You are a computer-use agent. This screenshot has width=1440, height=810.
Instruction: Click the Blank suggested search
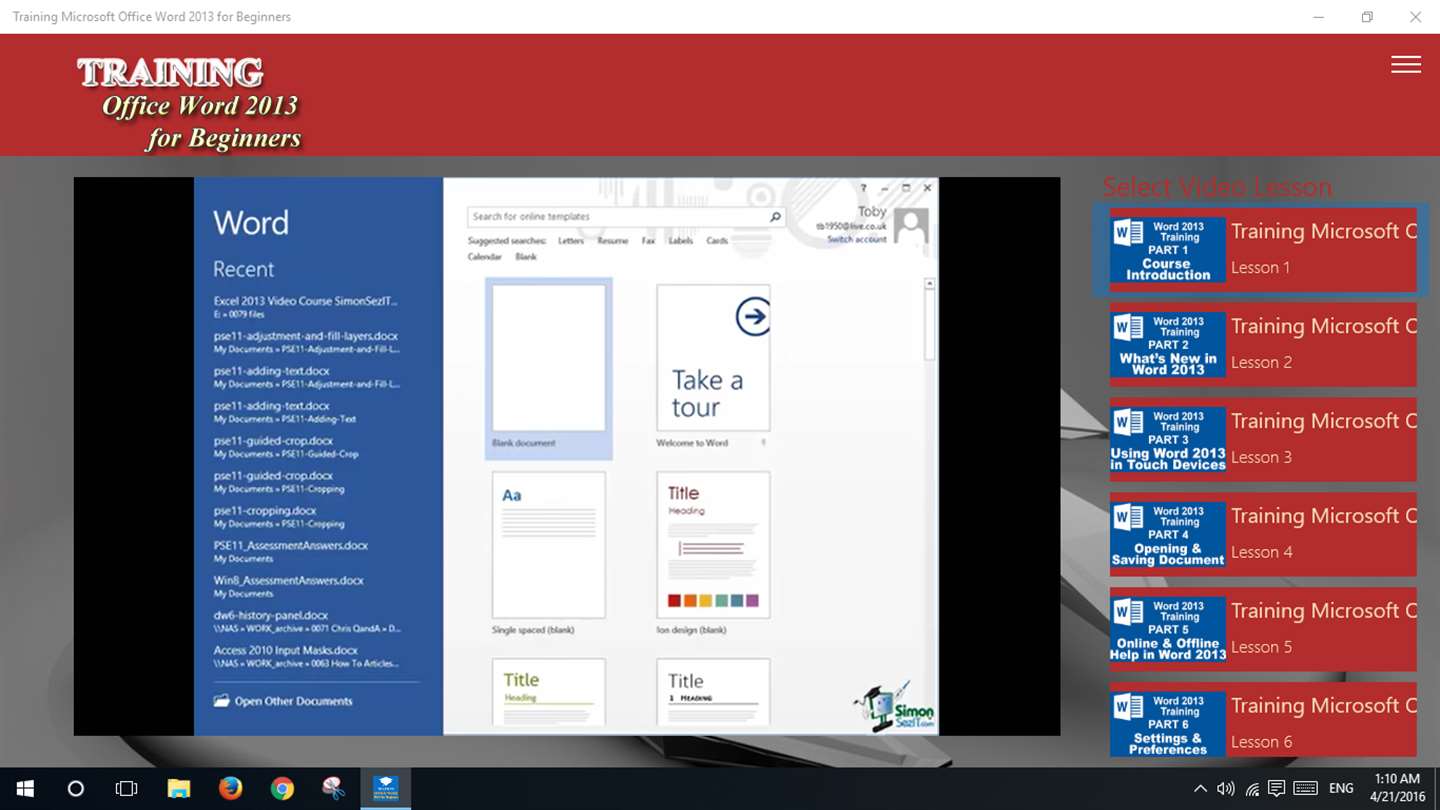tap(526, 257)
